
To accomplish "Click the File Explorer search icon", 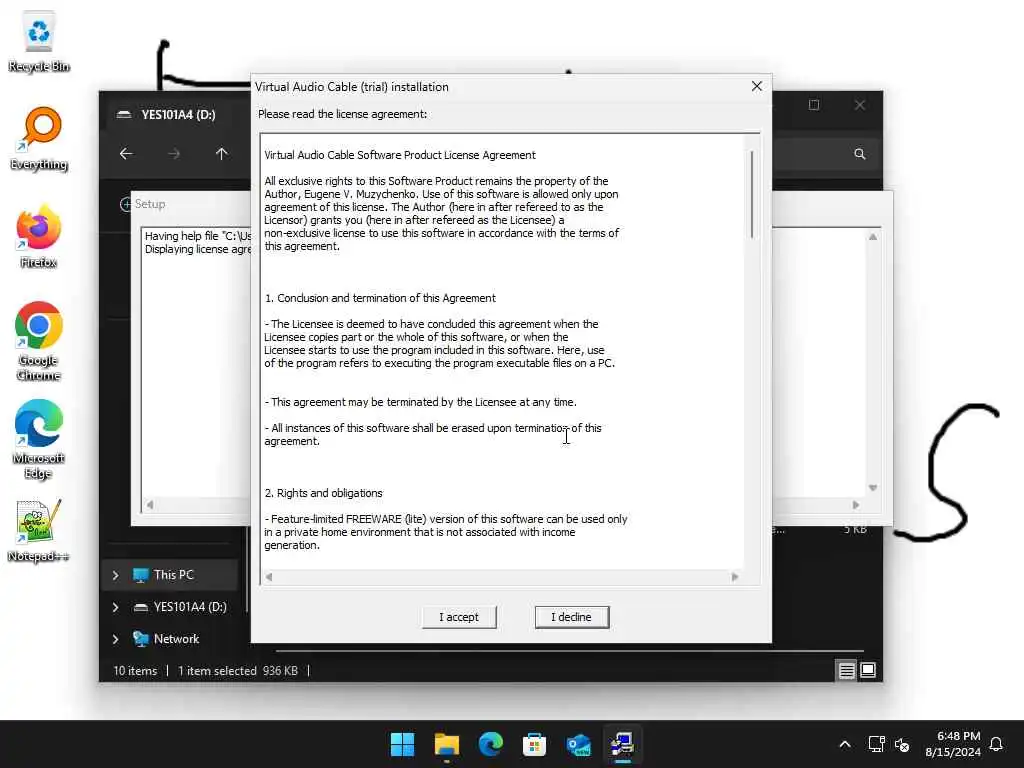I will tap(859, 154).
